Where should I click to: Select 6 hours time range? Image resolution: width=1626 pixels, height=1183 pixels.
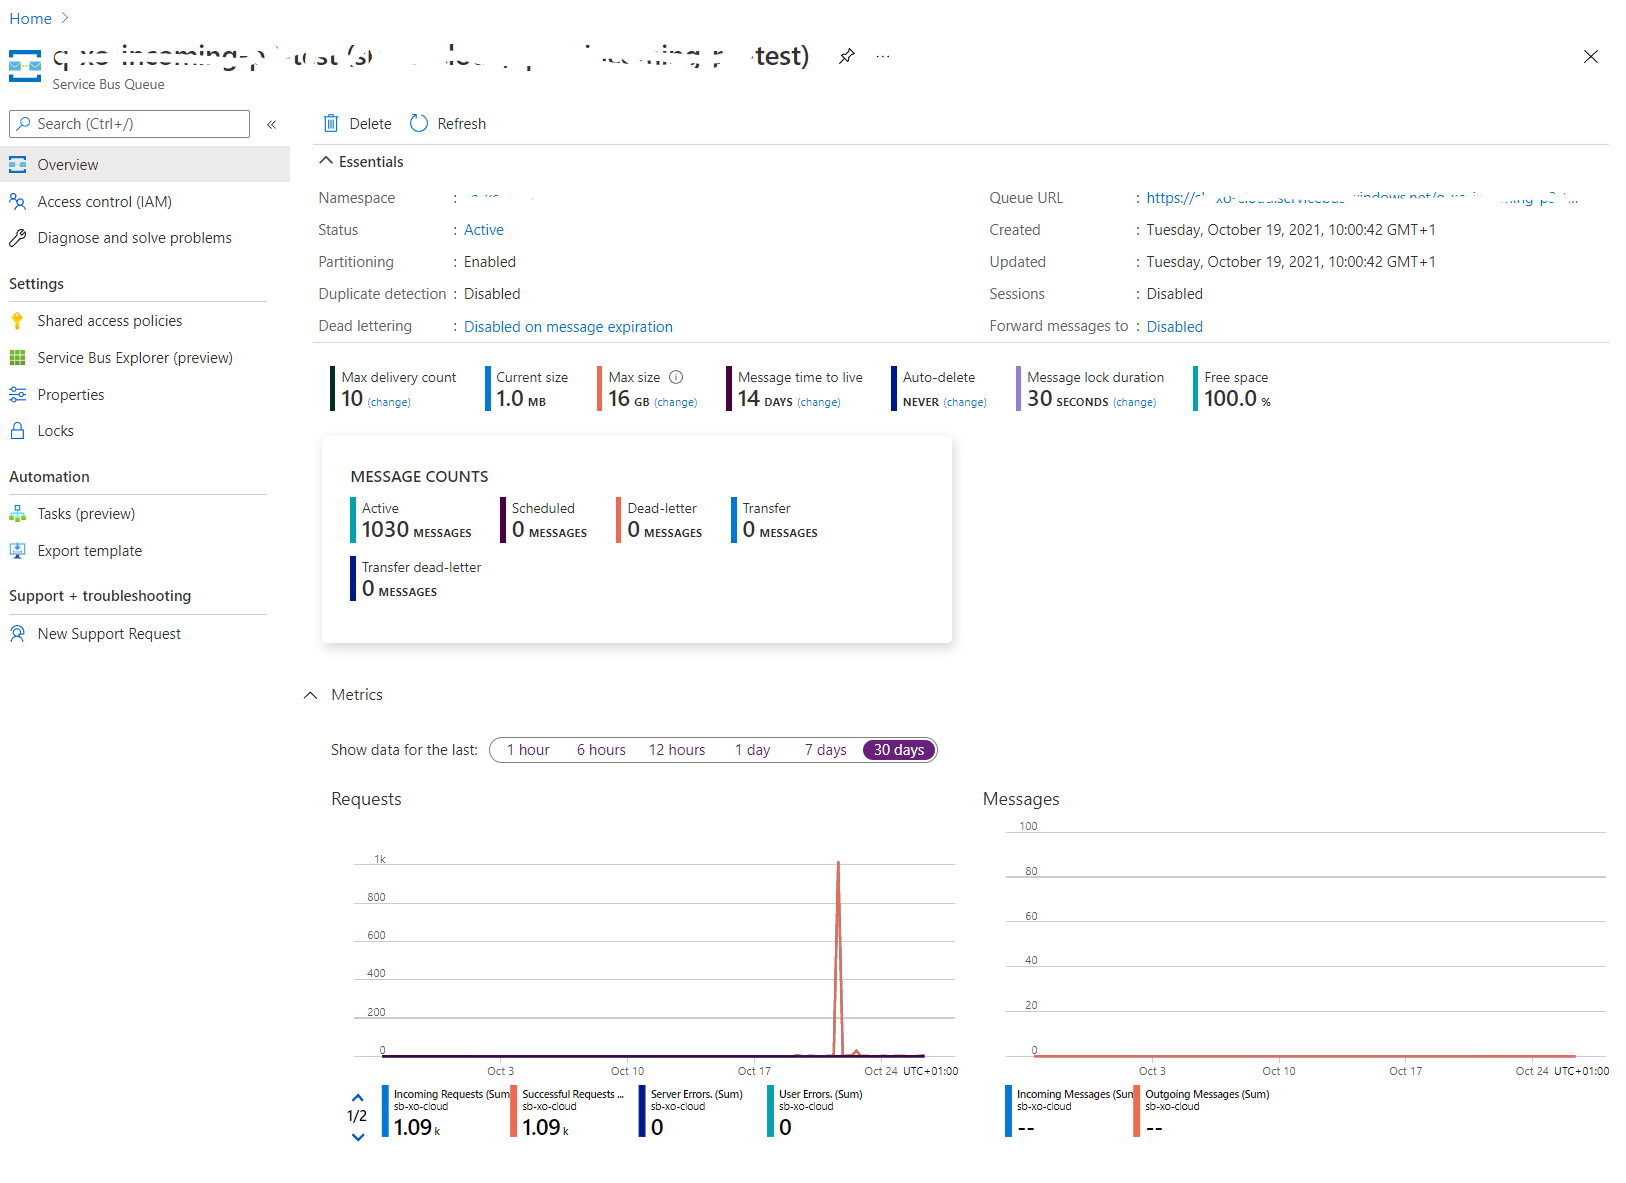[x=601, y=750]
